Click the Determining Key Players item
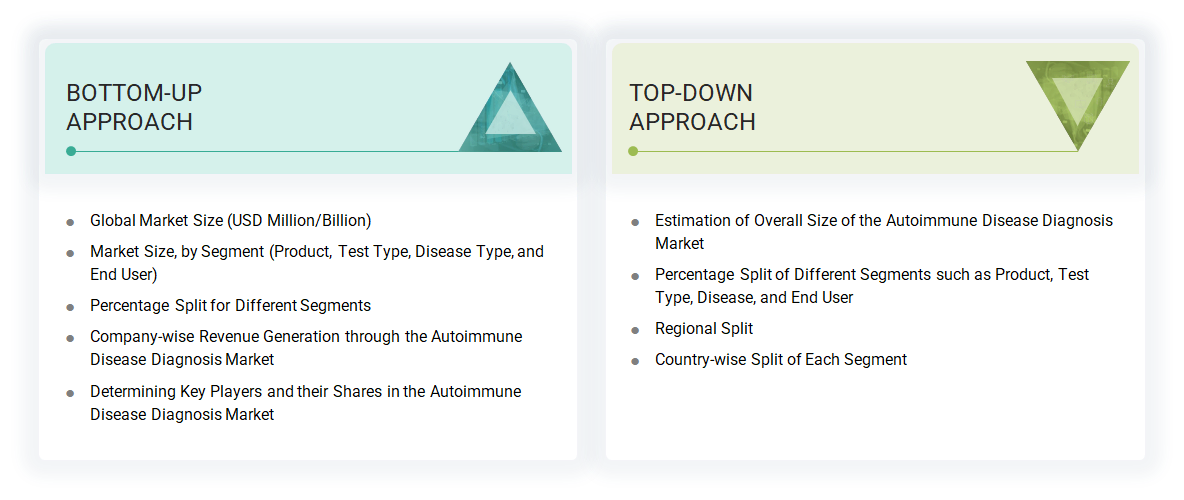Image resolution: width=1184 pixels, height=500 pixels. click(x=305, y=402)
